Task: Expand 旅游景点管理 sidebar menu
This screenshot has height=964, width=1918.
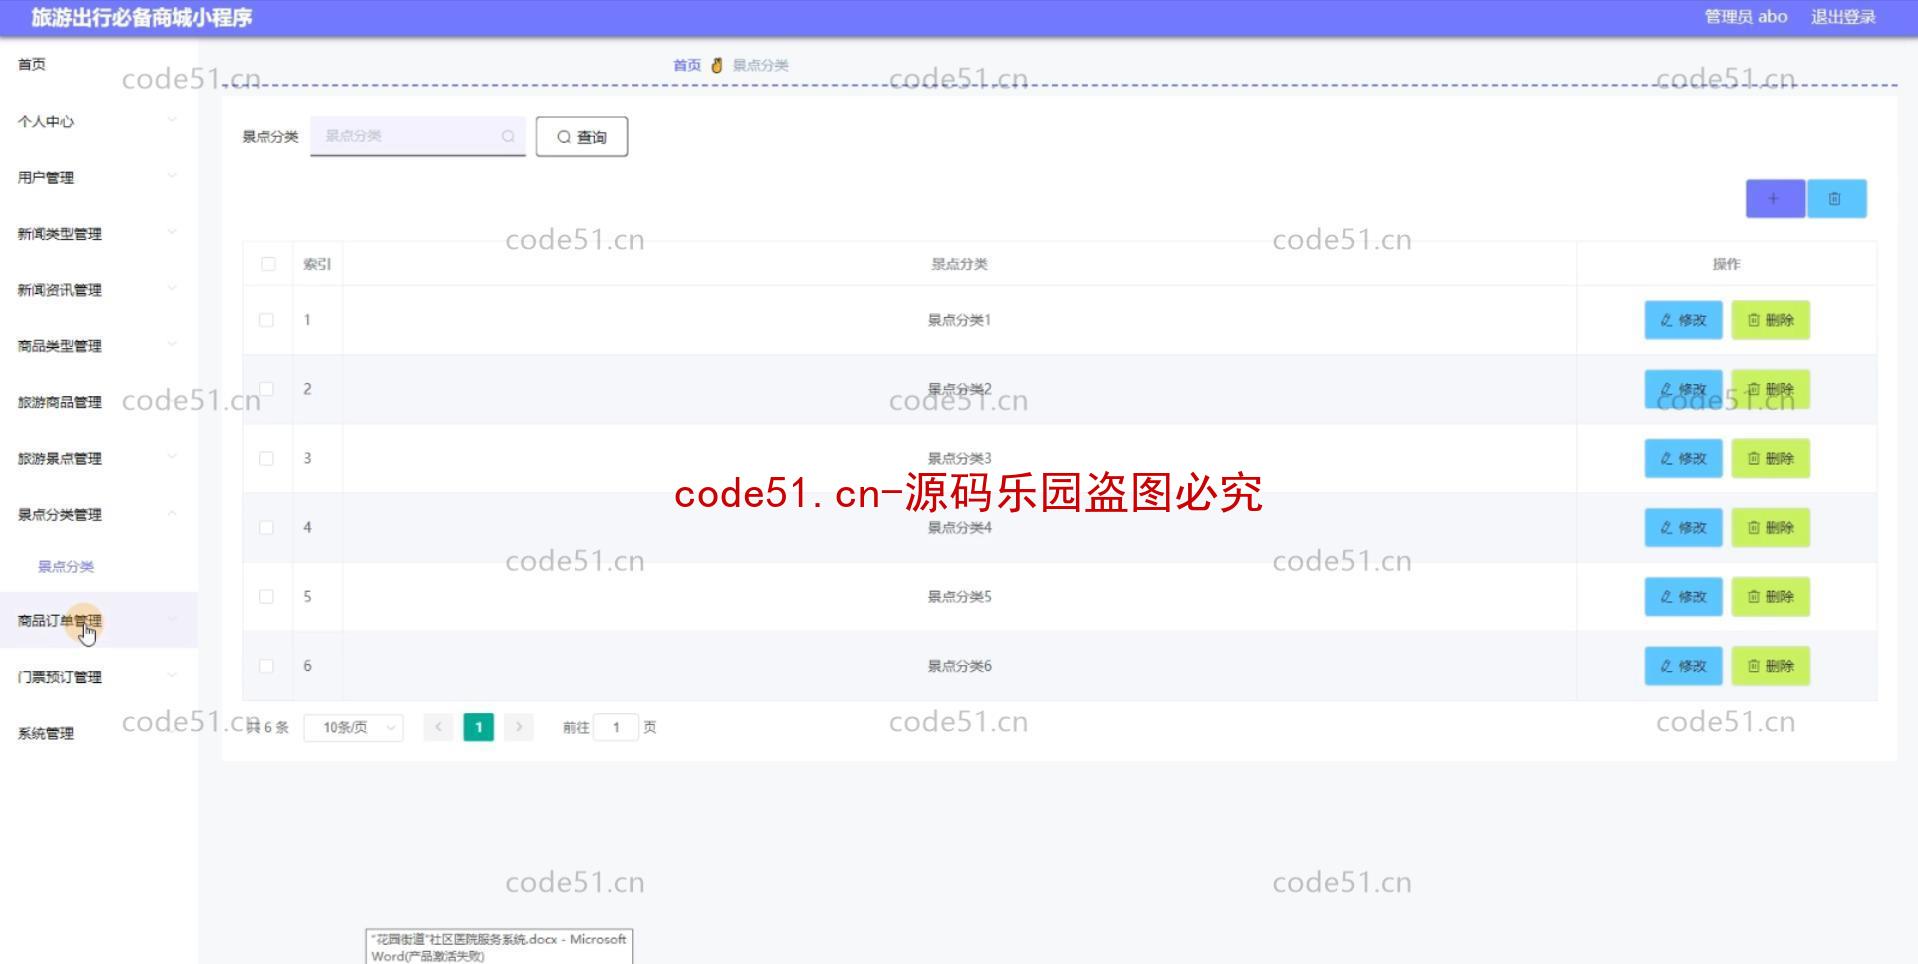Action: point(98,458)
